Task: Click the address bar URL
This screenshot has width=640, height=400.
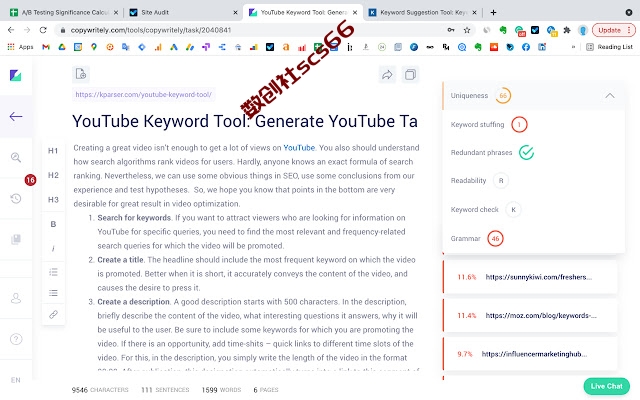Action: (151, 30)
